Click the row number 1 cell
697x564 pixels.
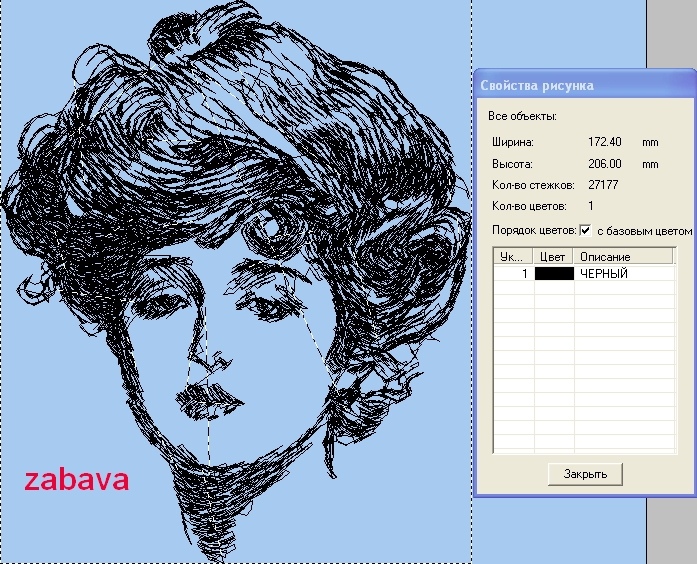tap(514, 274)
